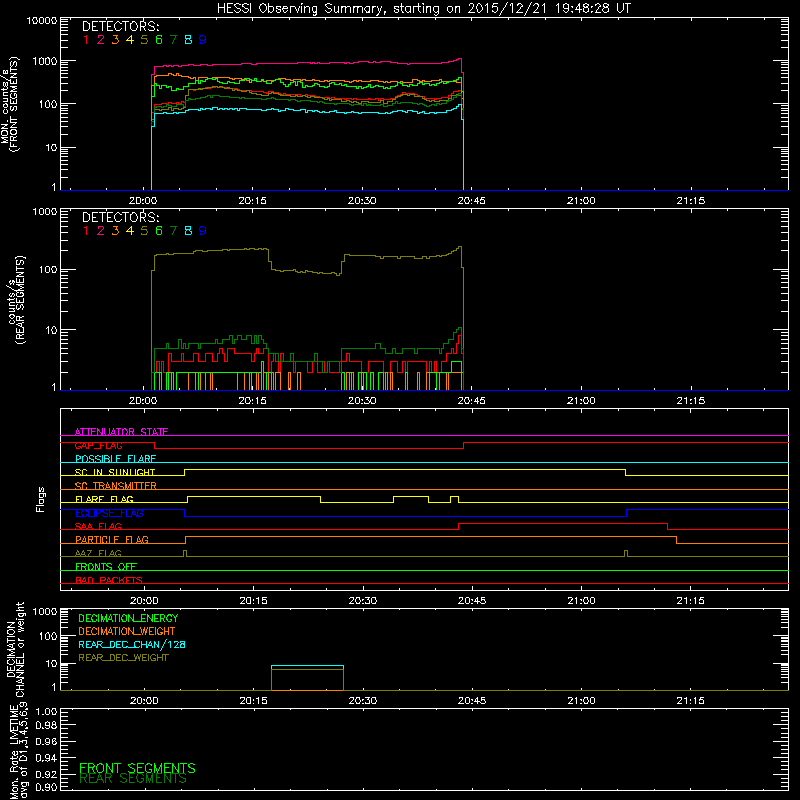
Task: Select red detector 1 in front segments legend
Action: point(86,40)
